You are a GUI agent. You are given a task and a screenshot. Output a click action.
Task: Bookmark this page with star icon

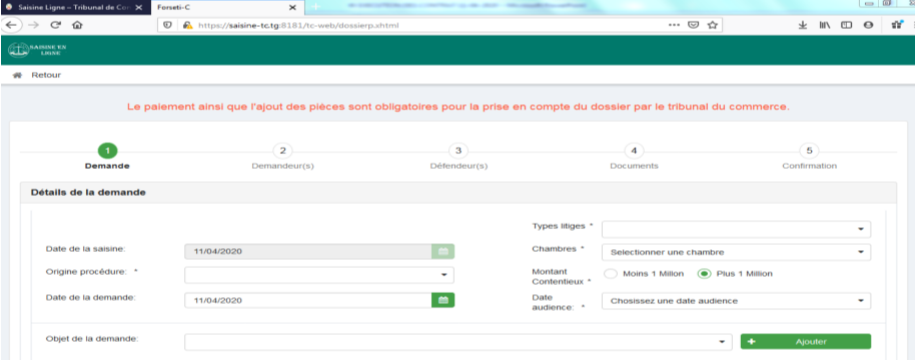coord(712,25)
